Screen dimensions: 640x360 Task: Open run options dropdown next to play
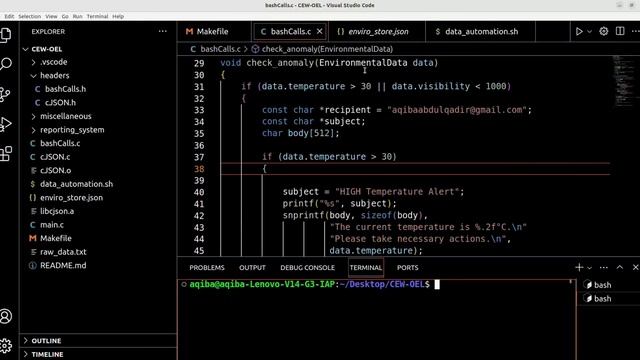[x=589, y=31]
